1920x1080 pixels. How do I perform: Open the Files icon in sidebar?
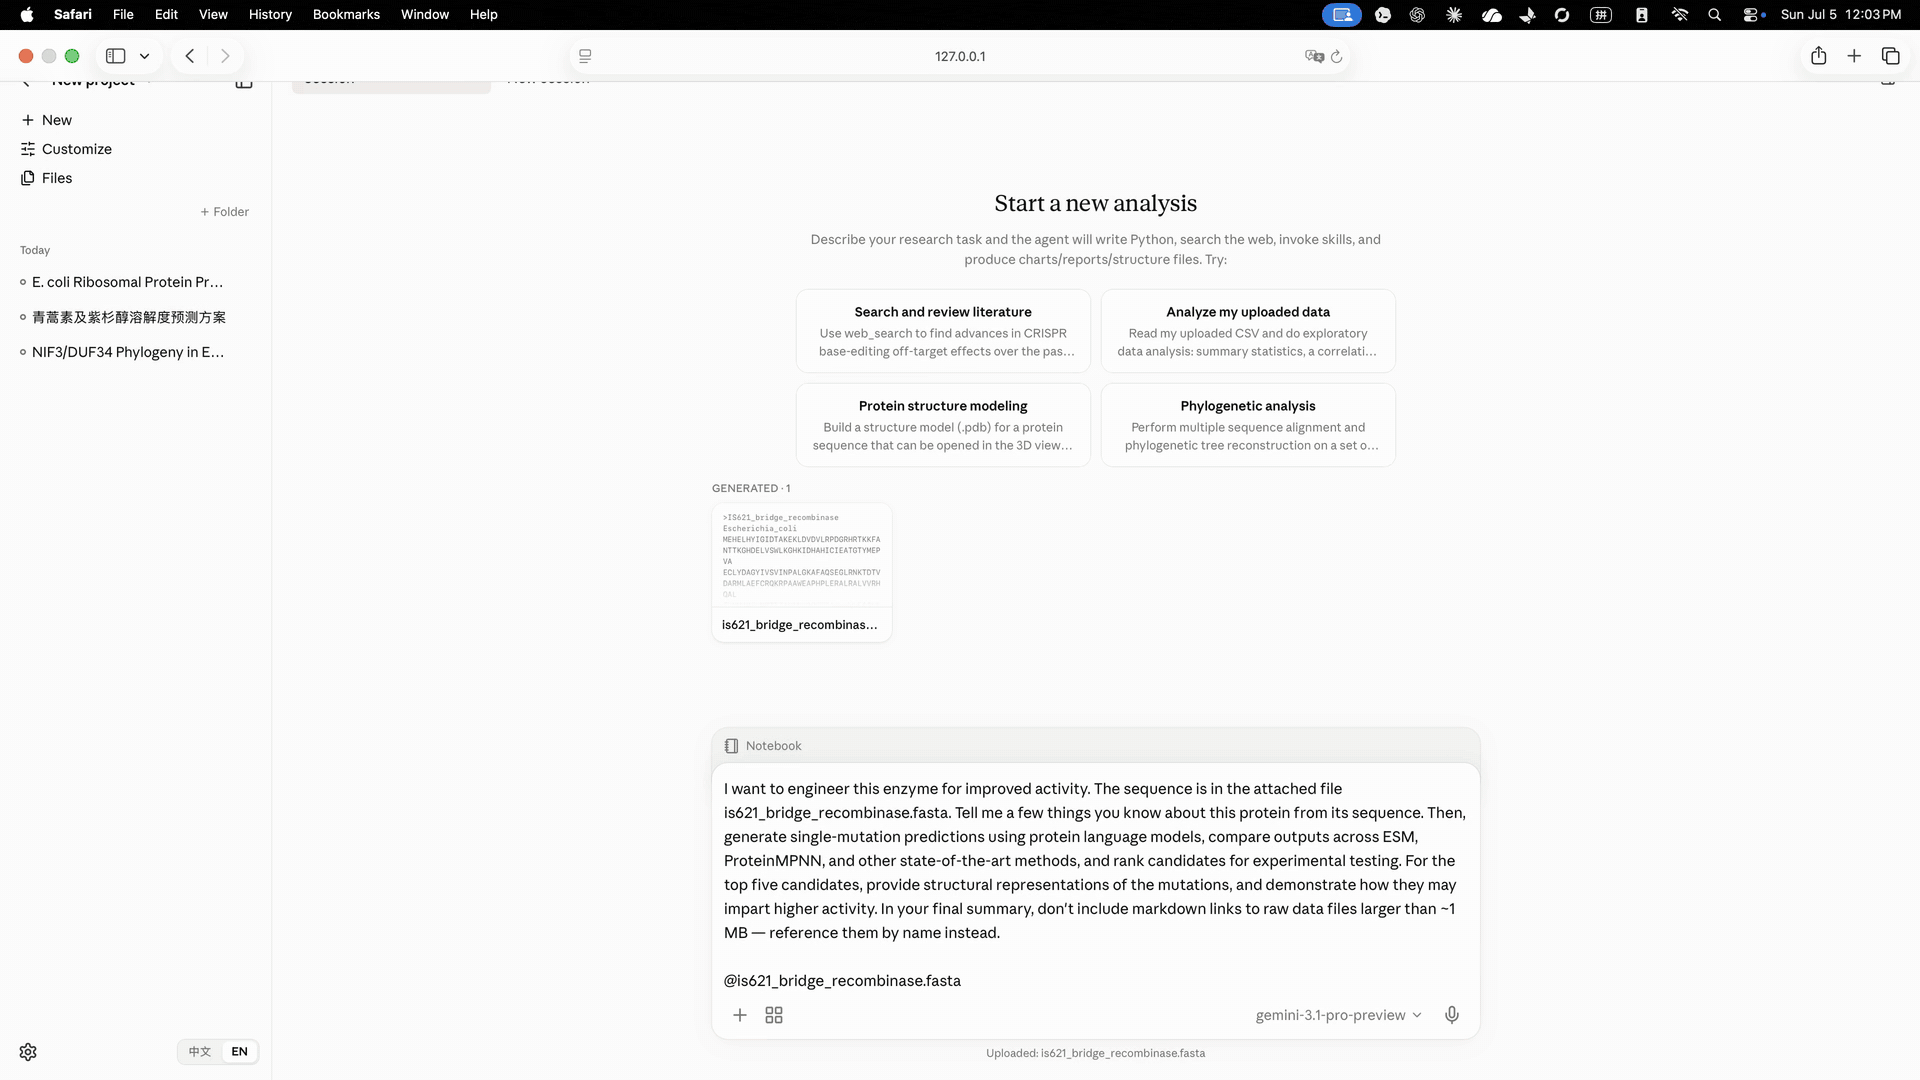pos(28,178)
